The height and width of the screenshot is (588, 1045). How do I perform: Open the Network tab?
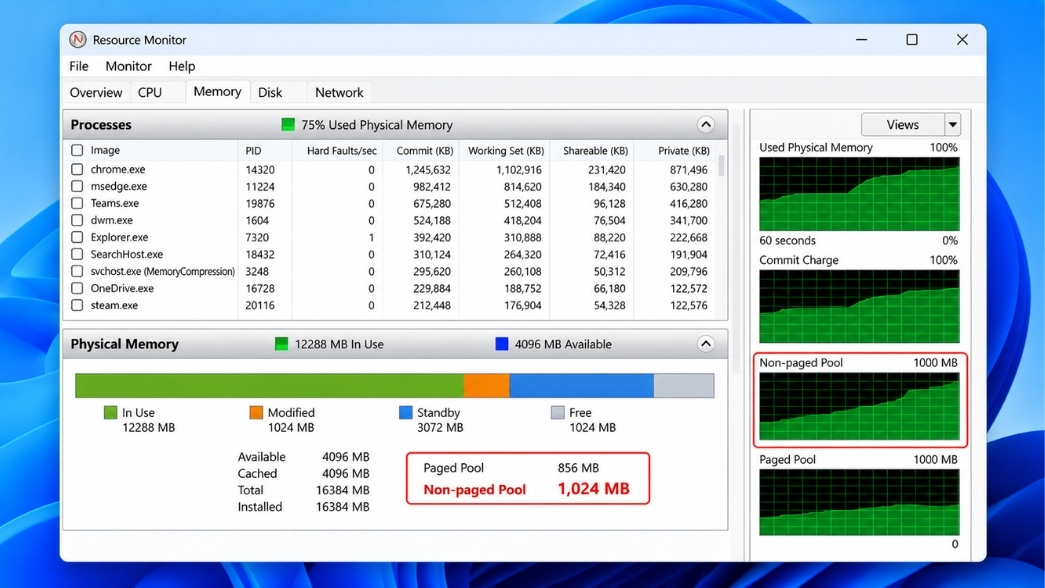pos(339,93)
